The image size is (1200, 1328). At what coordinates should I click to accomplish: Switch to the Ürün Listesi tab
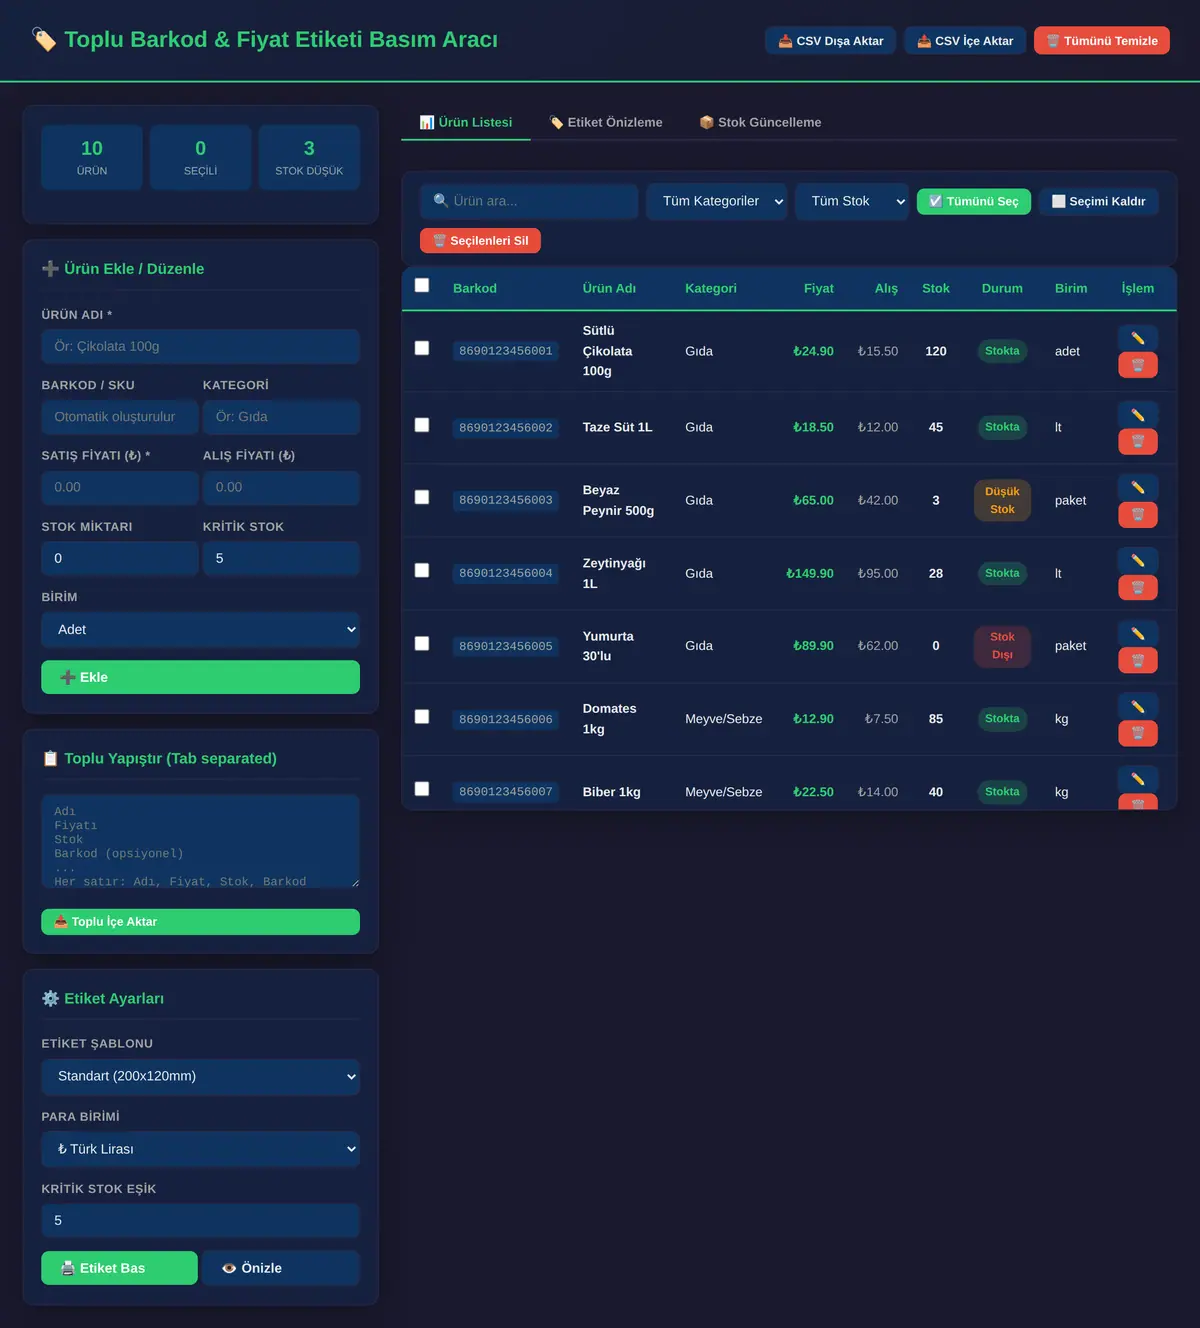(x=466, y=122)
